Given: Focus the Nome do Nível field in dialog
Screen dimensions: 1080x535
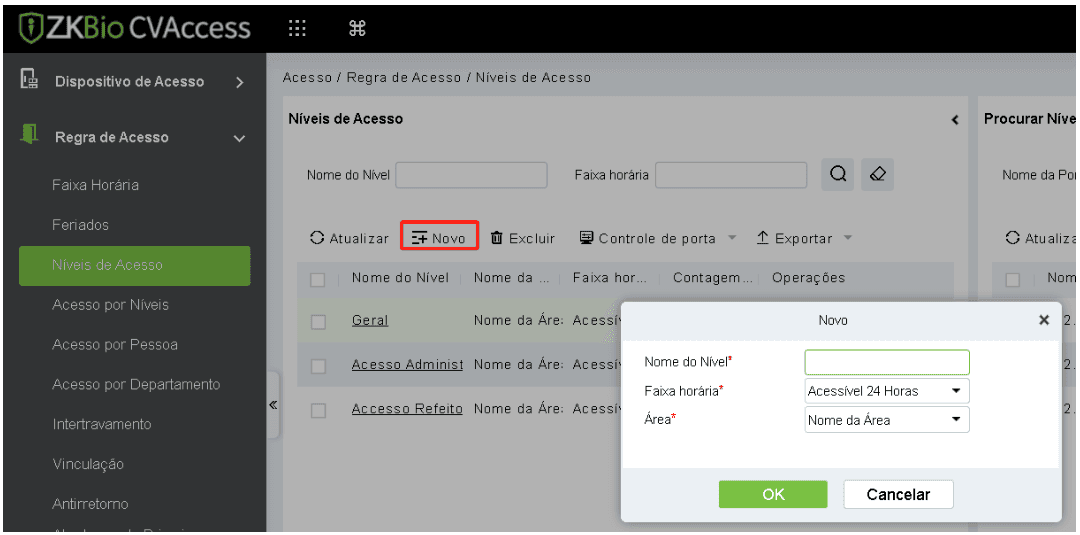Looking at the screenshot, I should [x=886, y=362].
